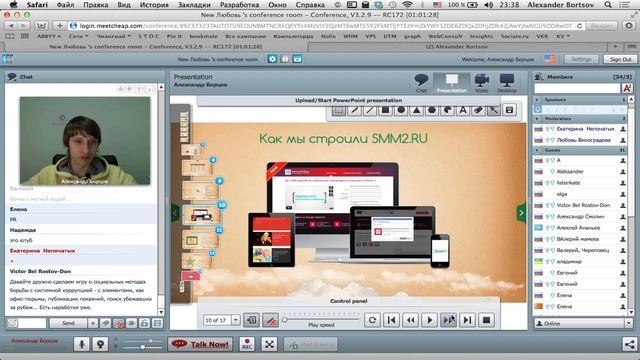Click the lock icon in chat toolbar

(144, 323)
